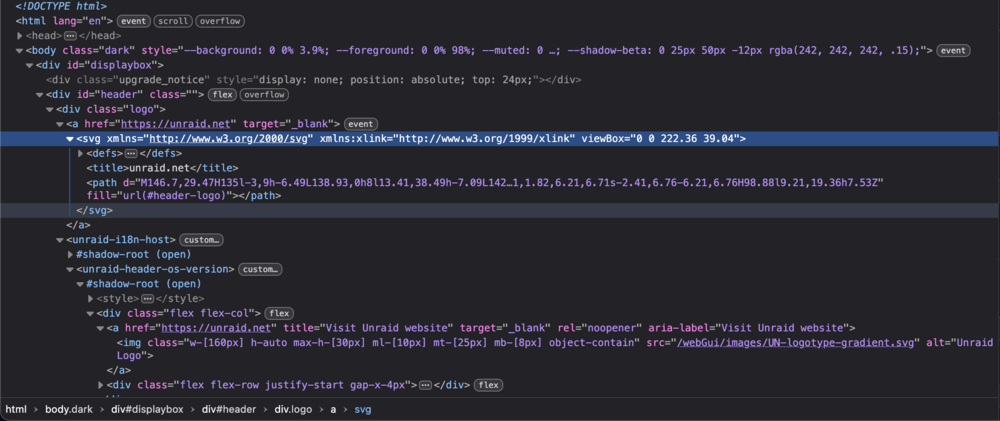Viewport: 1000px width, 421px height.
Task: Select div.logo breadcrumb
Action: pos(293,409)
